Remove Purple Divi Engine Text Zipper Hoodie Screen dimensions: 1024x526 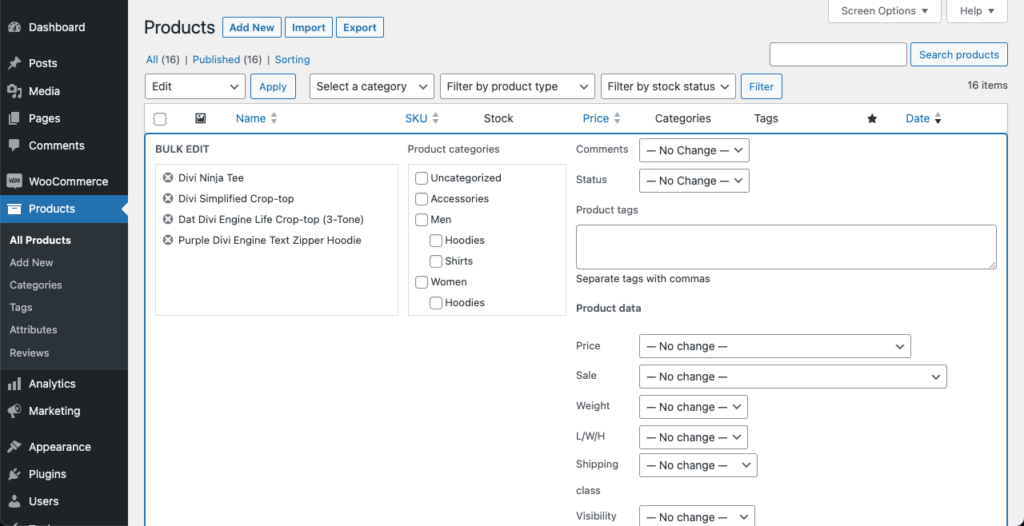168,240
